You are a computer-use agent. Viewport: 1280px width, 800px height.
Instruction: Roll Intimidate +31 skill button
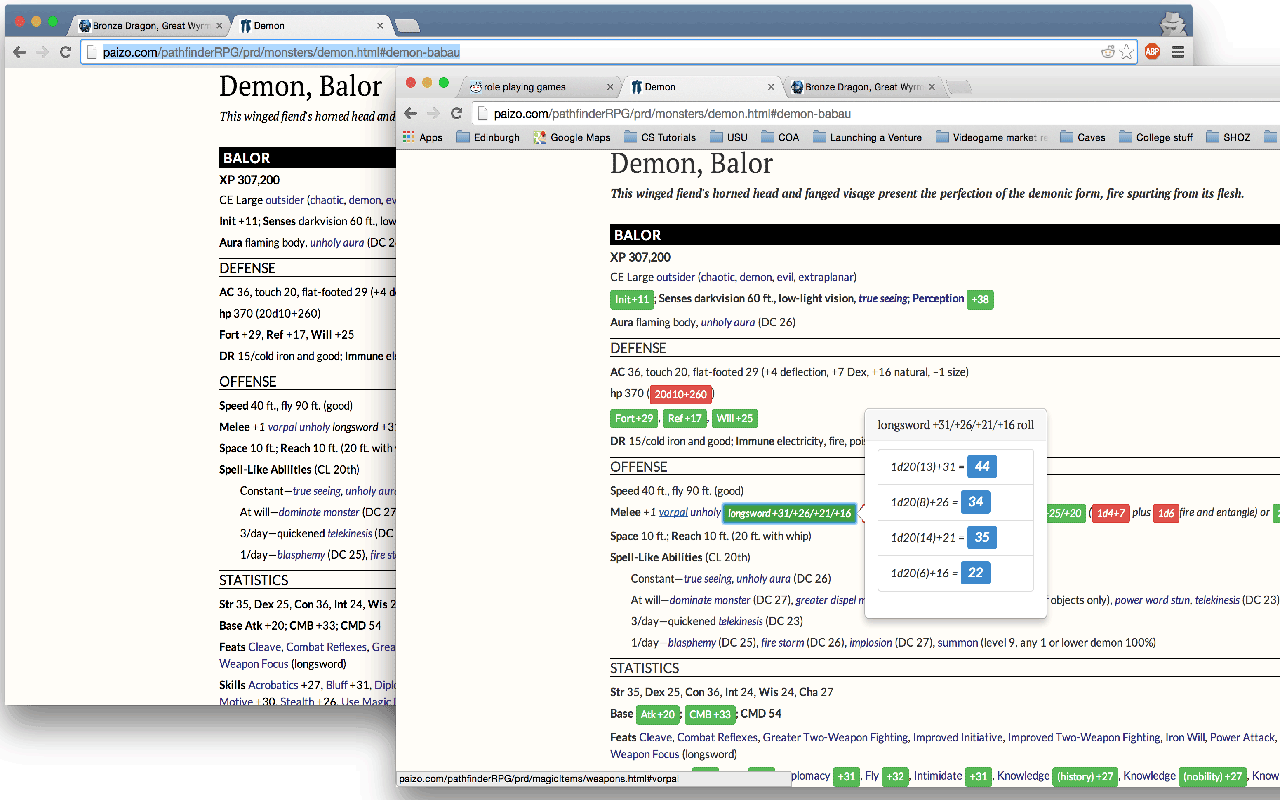[978, 777]
